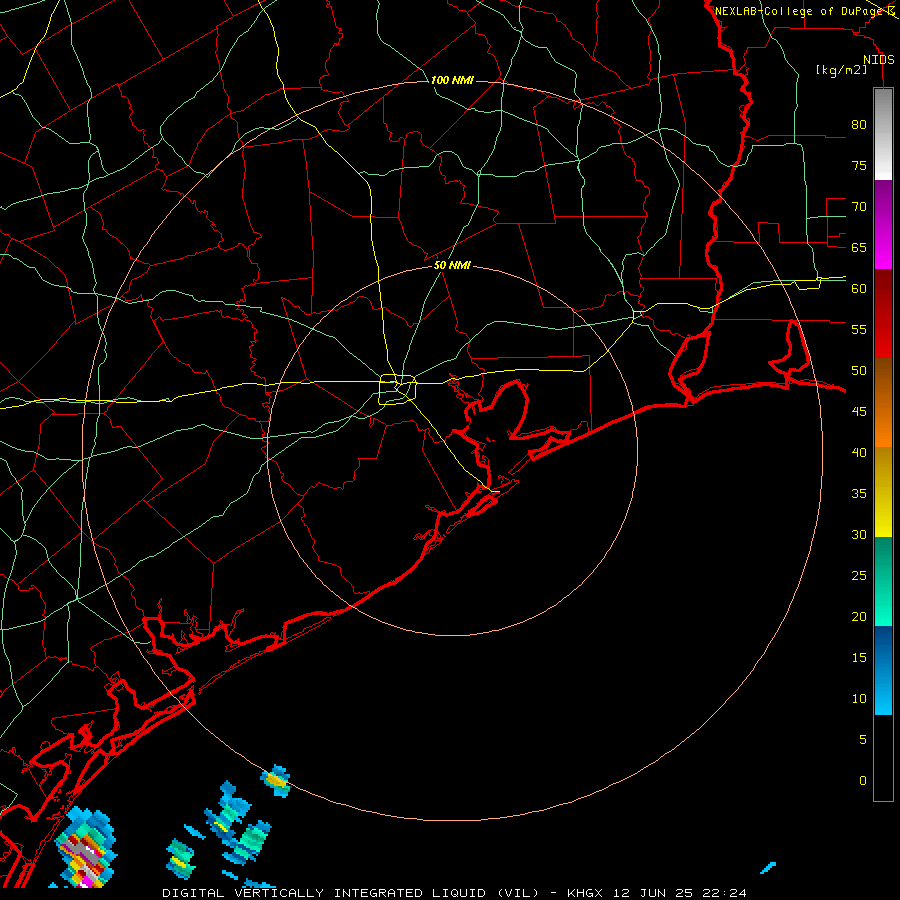Viewport: 900px width, 900px height.
Task: Pick the black segment of the color bar
Action: 883,757
